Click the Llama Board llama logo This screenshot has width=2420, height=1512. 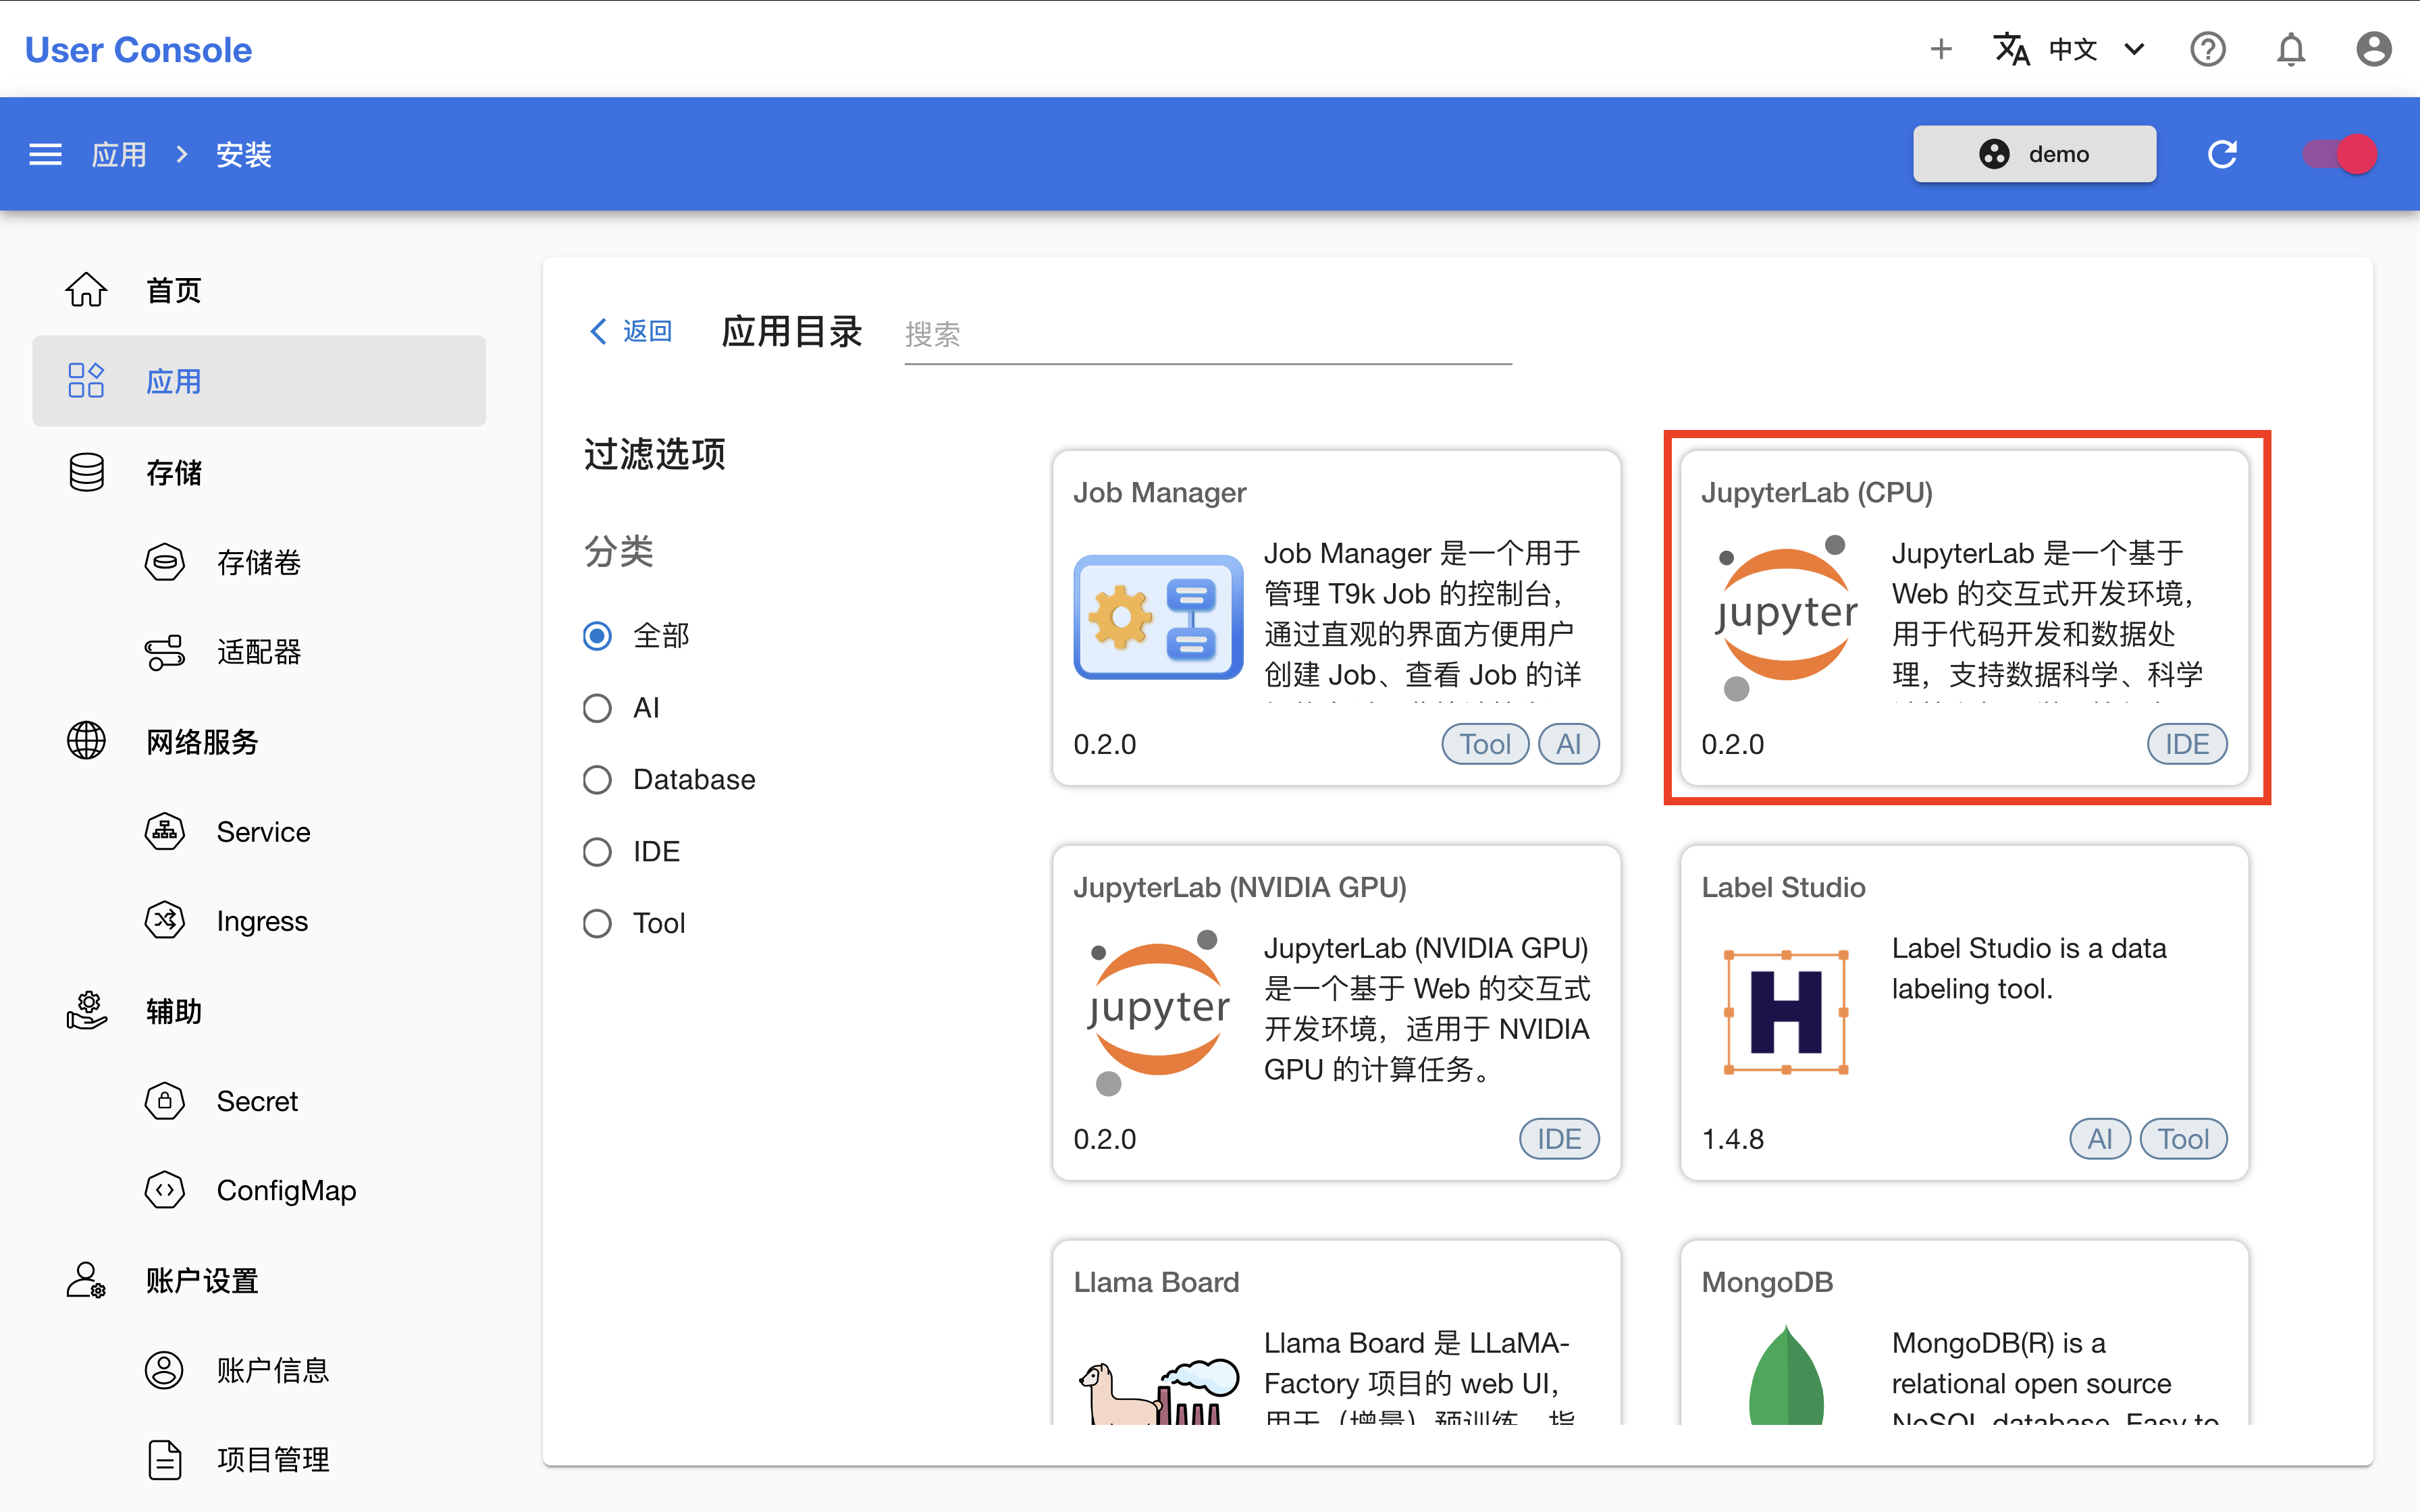[1158, 1390]
